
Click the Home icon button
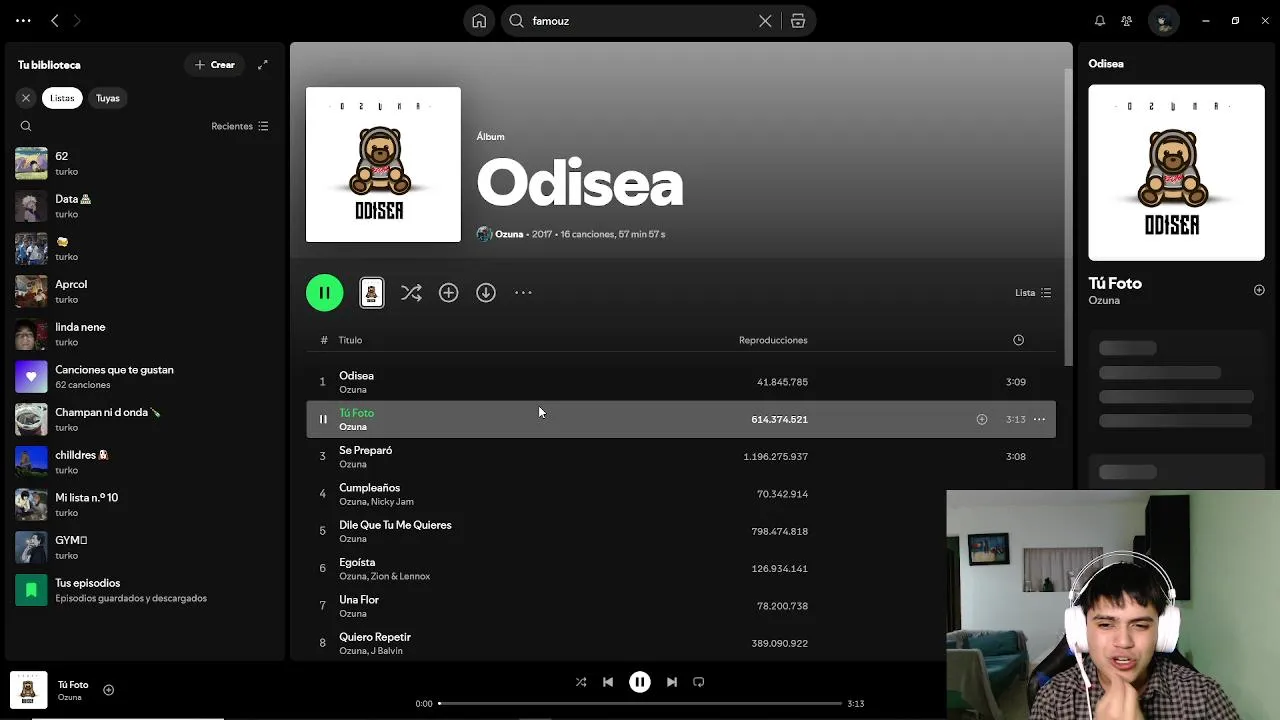click(479, 21)
